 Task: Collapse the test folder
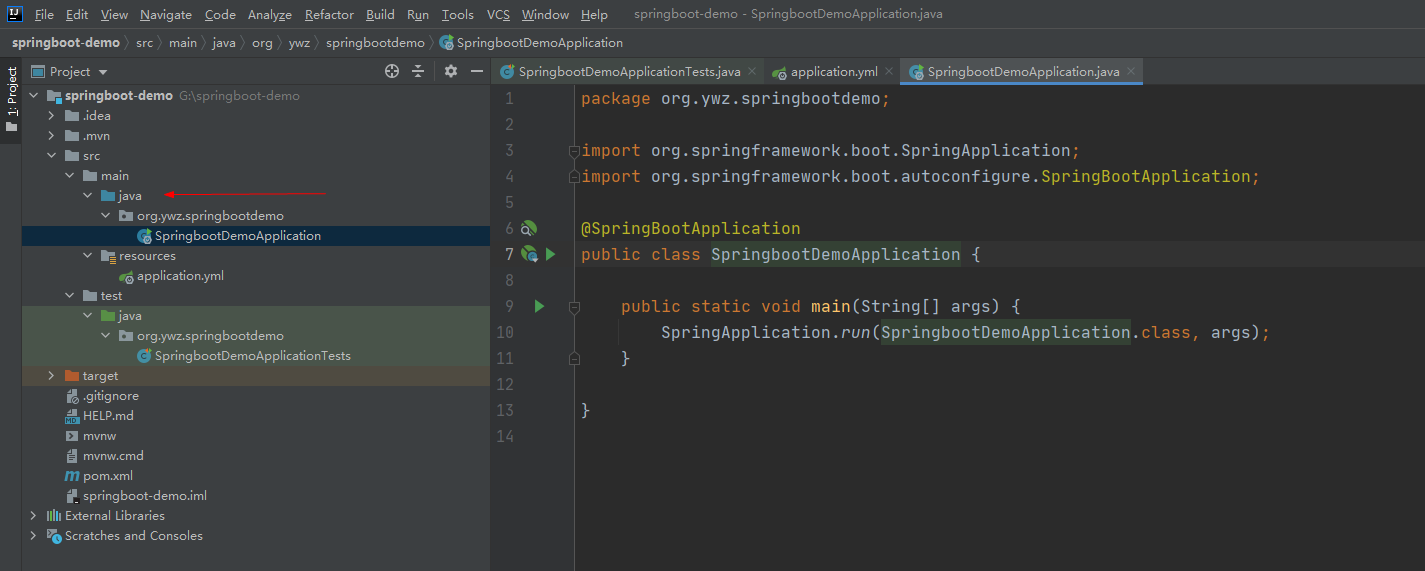click(x=69, y=296)
